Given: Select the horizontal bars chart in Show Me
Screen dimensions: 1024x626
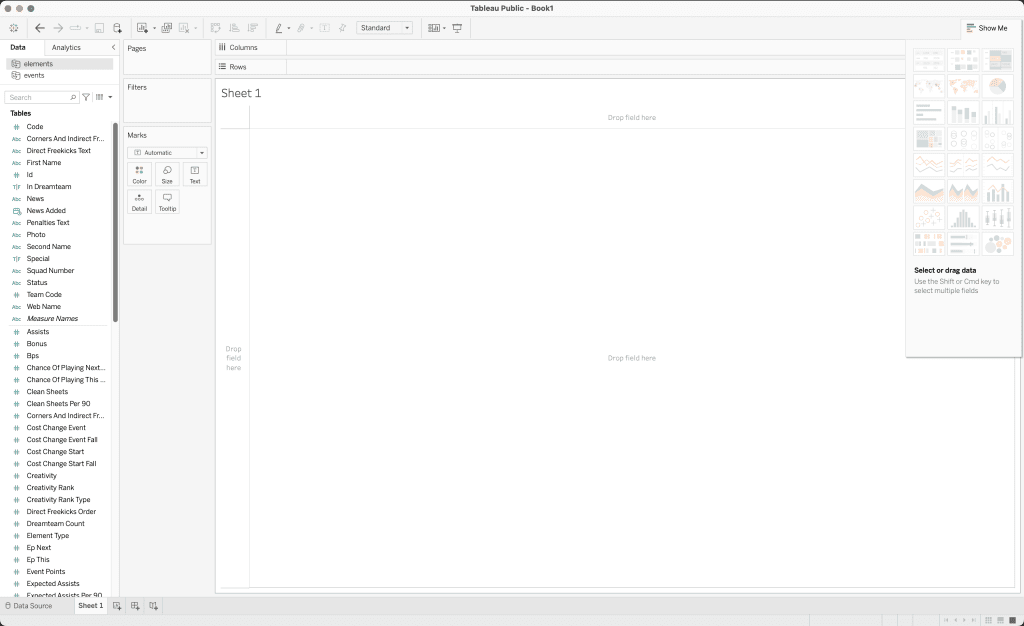Looking at the screenshot, I should 929,112.
